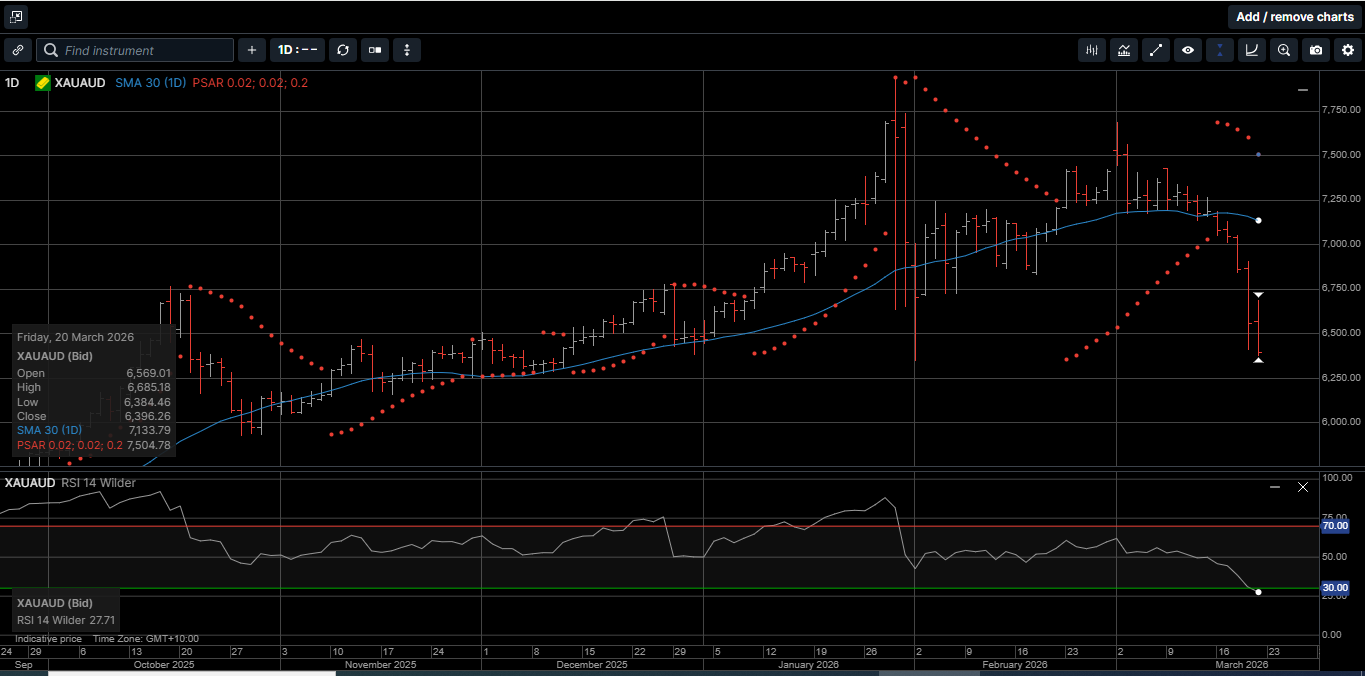Toggle the eye visibility control
Screen dimensions: 1365x676
[x=1188, y=50]
